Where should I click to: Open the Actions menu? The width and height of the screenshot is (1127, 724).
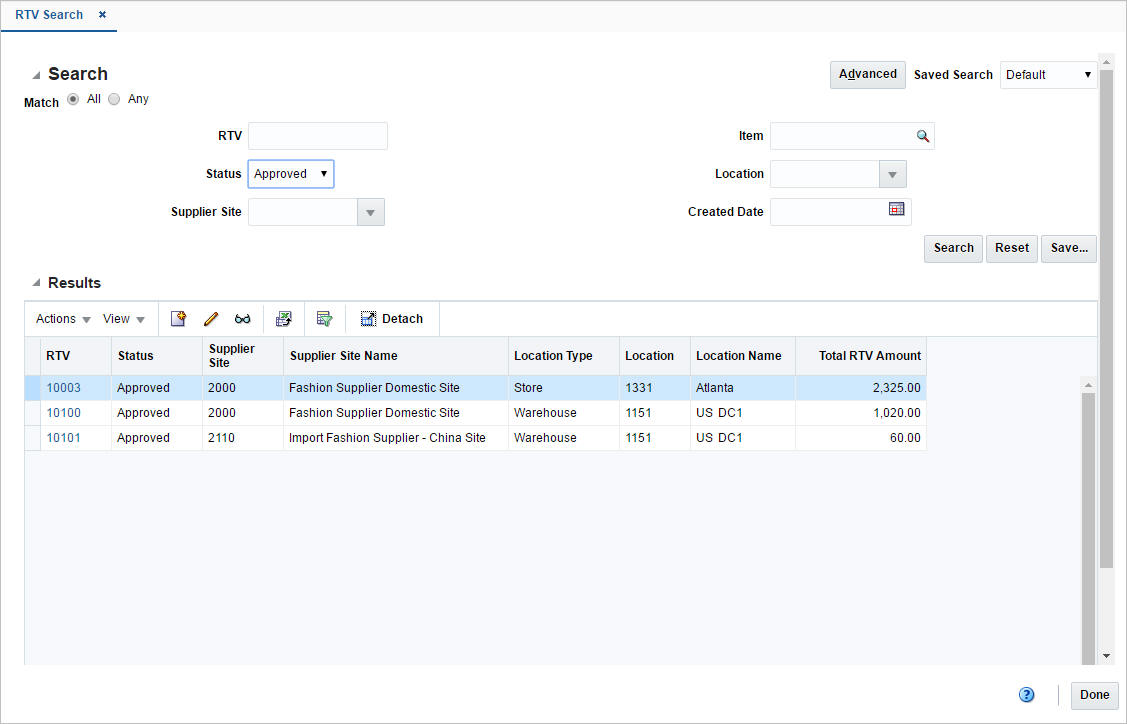tap(63, 319)
